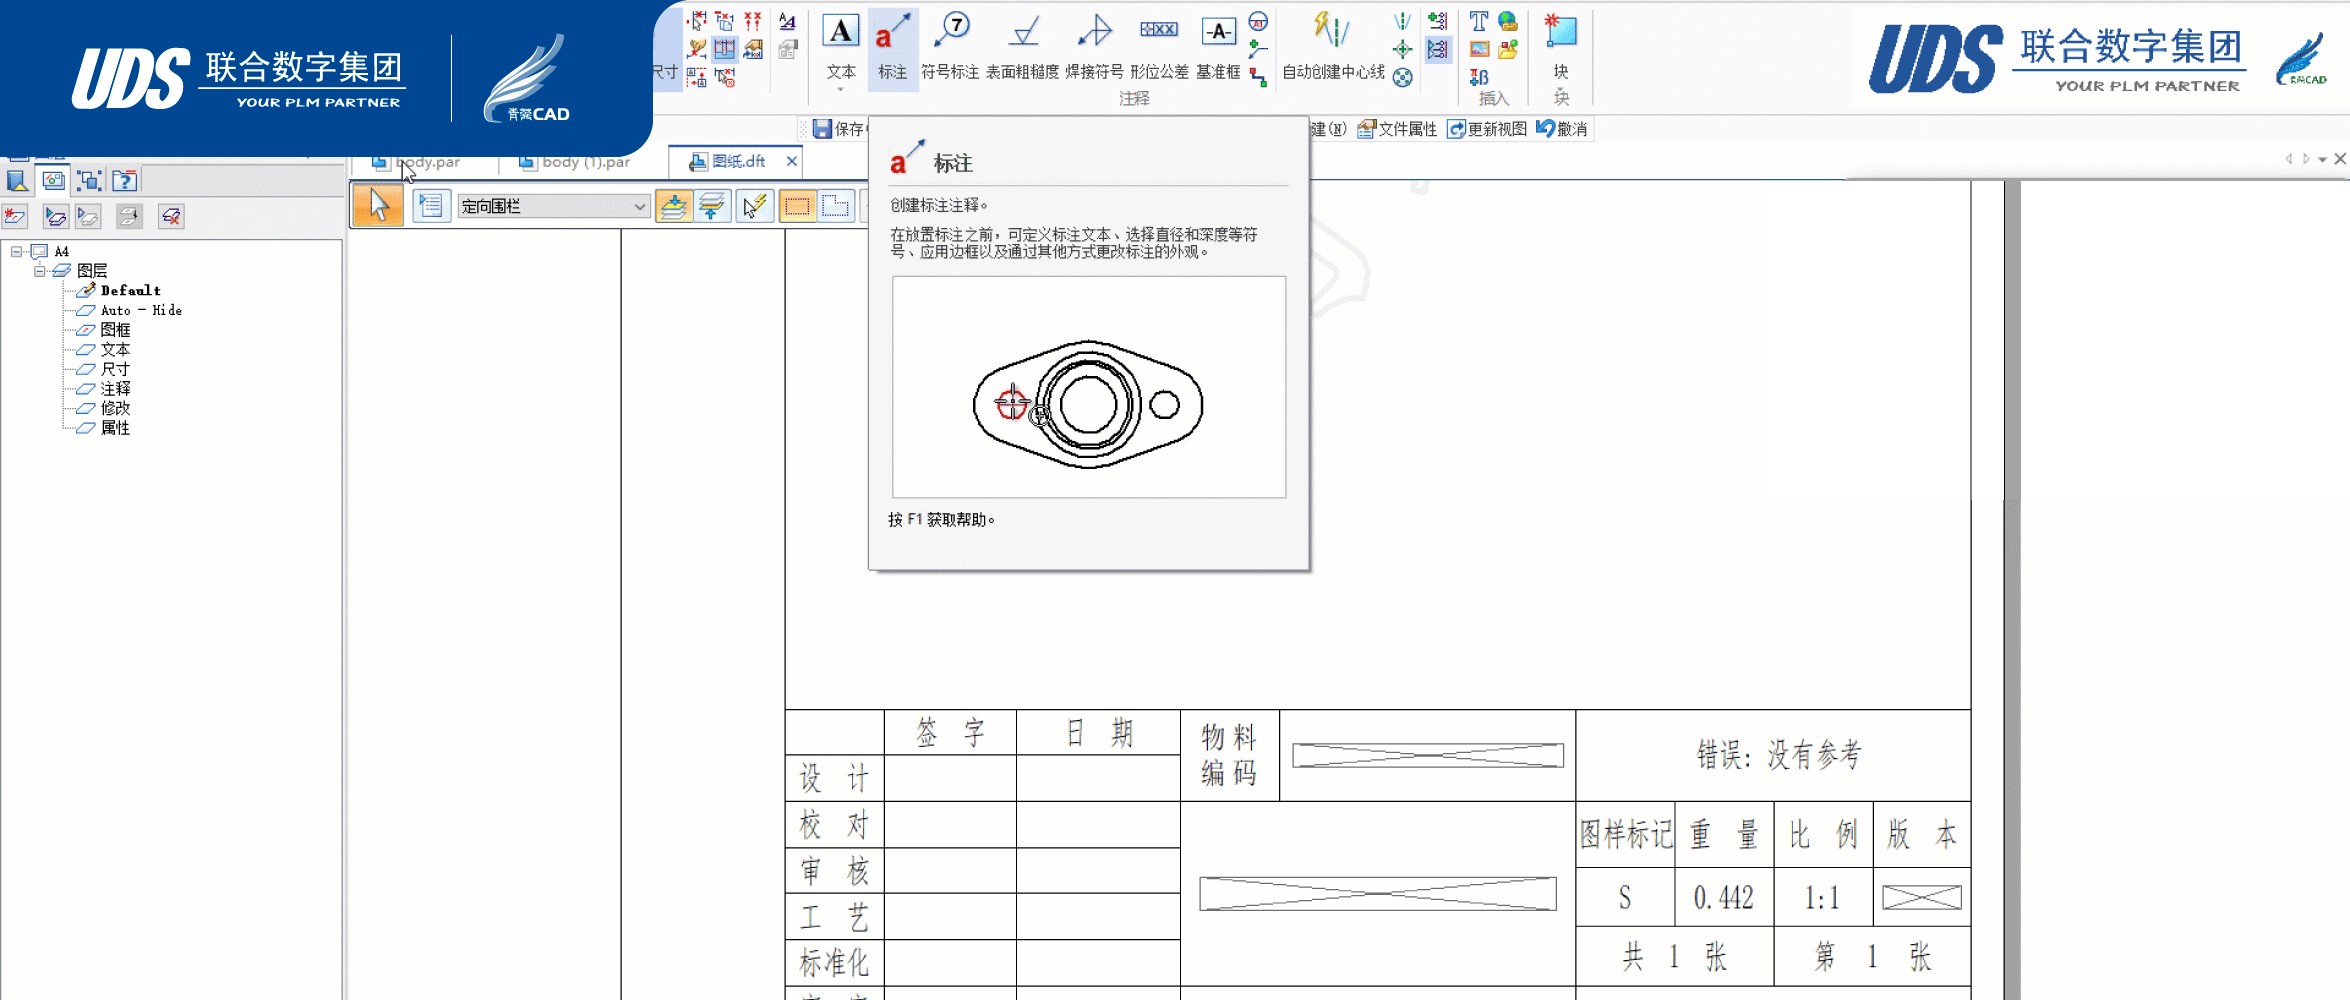Click the hyperlink globe icon in Insert group
This screenshot has height=1000, width=2350.
(1508, 21)
